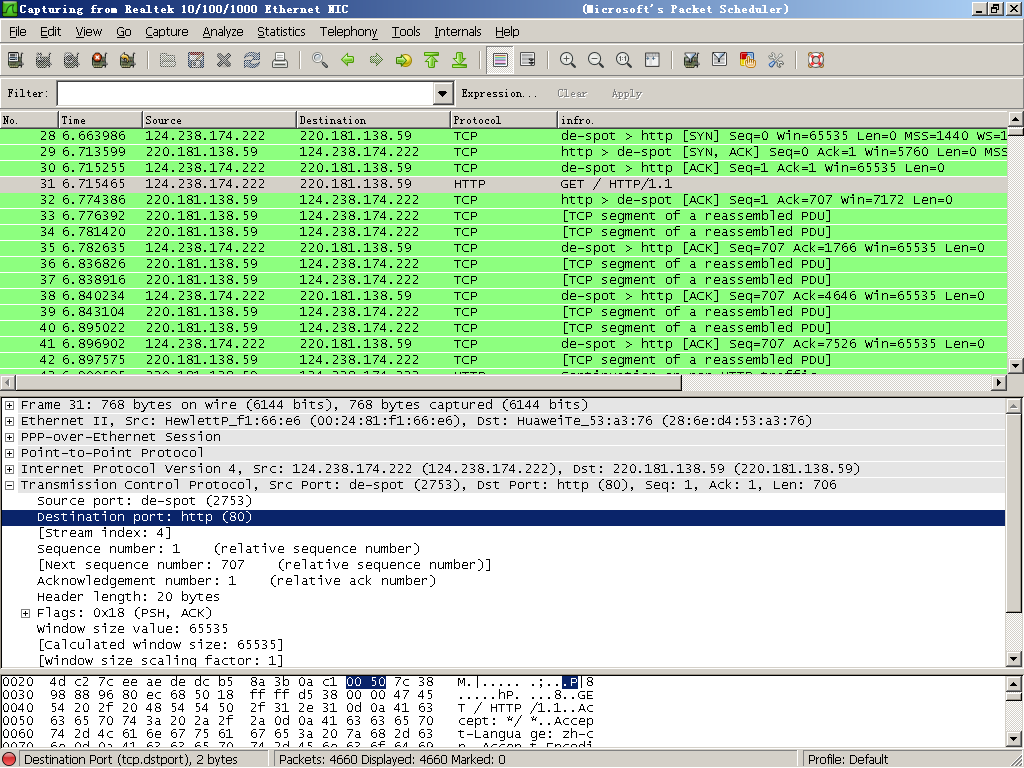This screenshot has width=1024, height=768.
Task: Go forward in packet history
Action: [376, 61]
